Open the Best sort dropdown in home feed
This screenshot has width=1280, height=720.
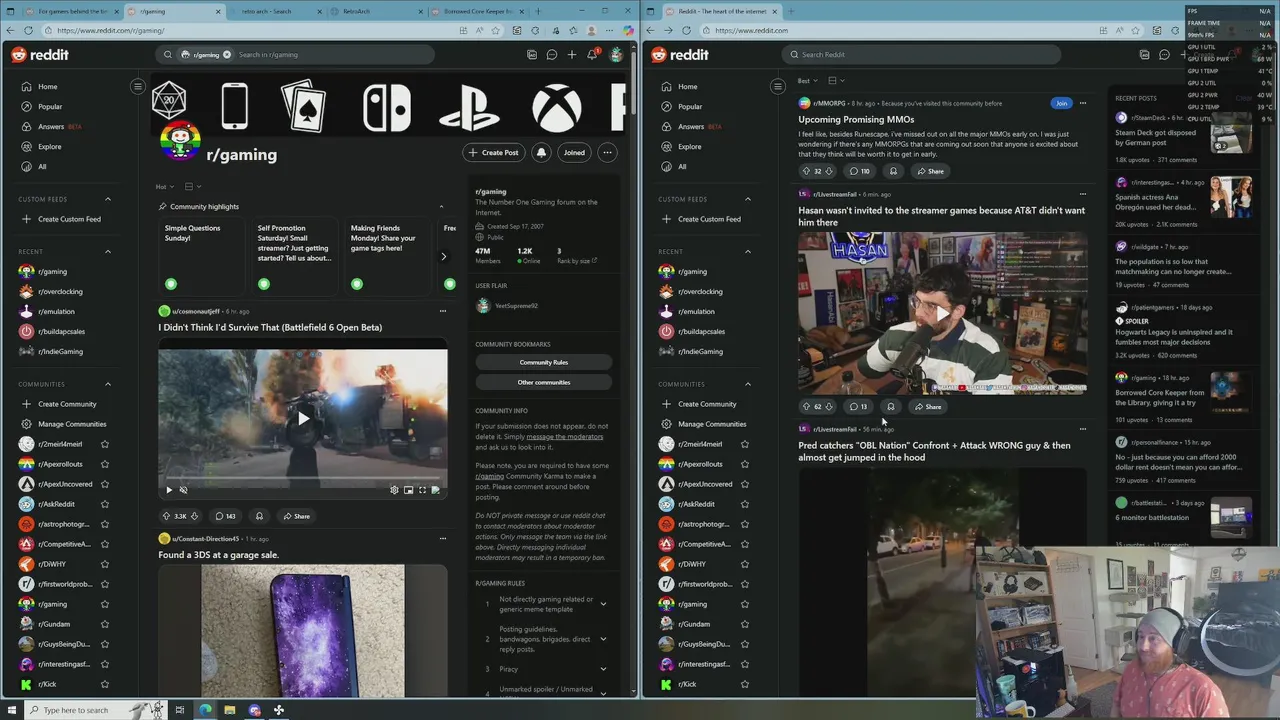pyautogui.click(x=807, y=81)
